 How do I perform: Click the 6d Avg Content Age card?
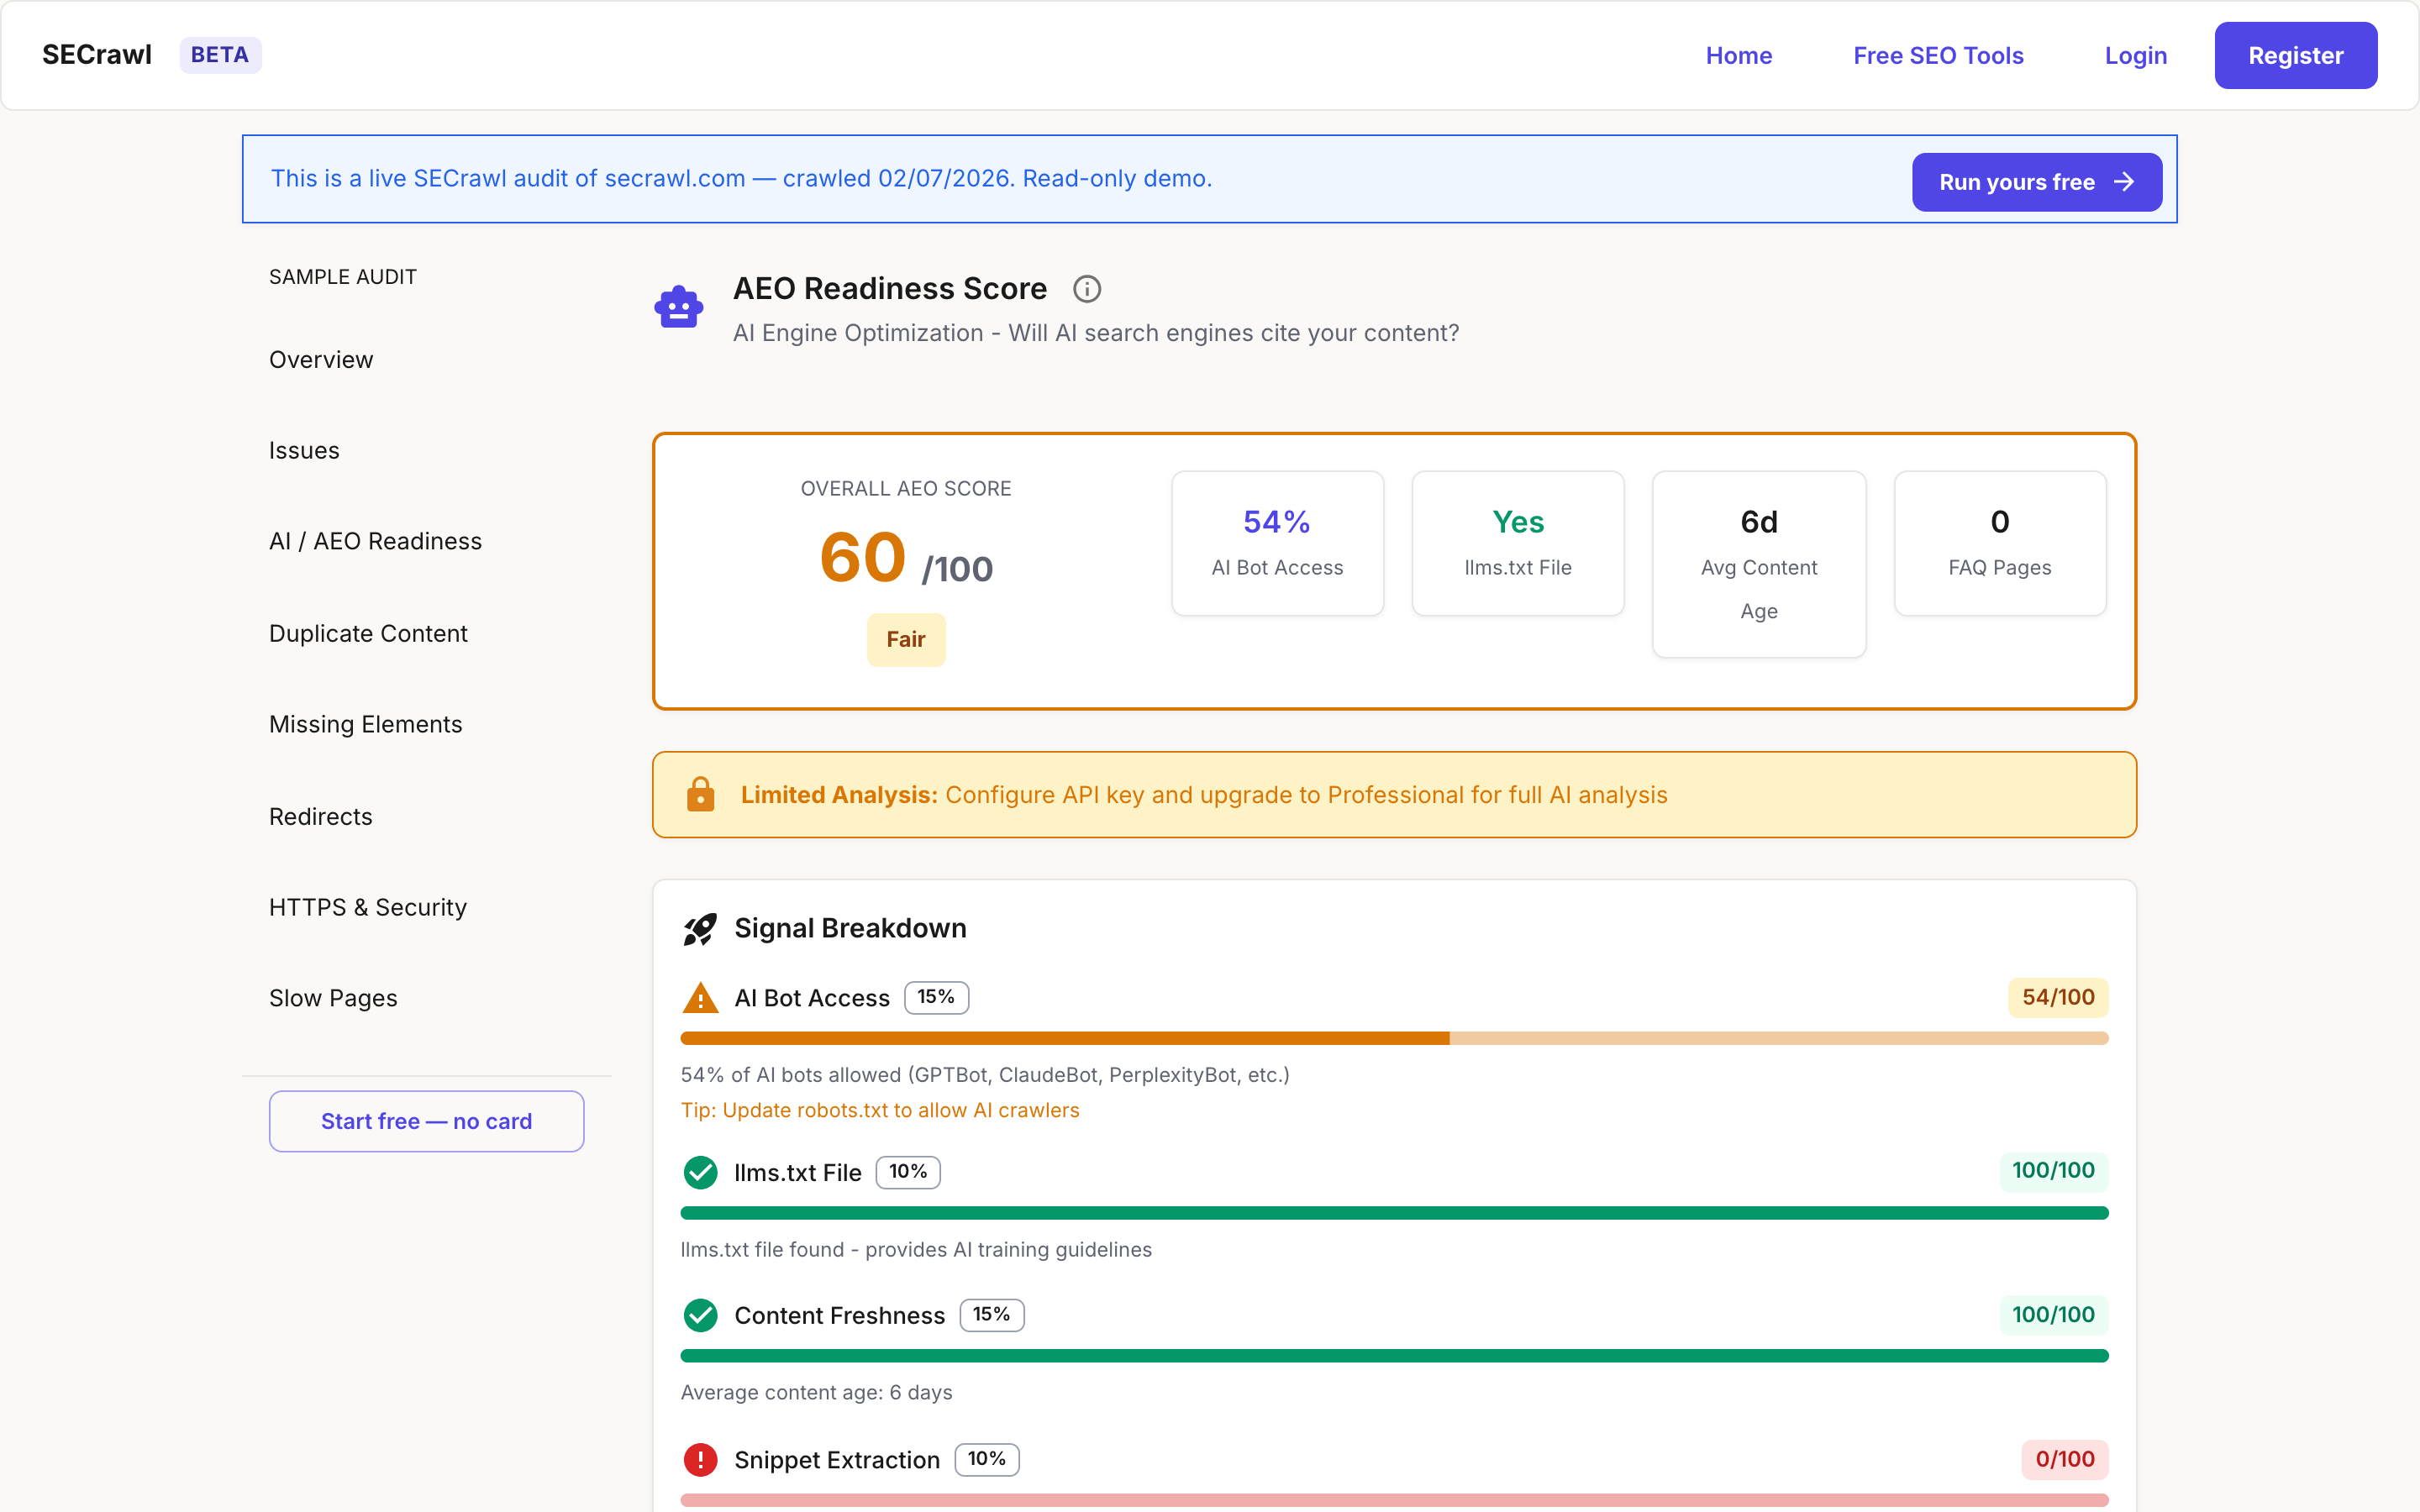point(1758,564)
